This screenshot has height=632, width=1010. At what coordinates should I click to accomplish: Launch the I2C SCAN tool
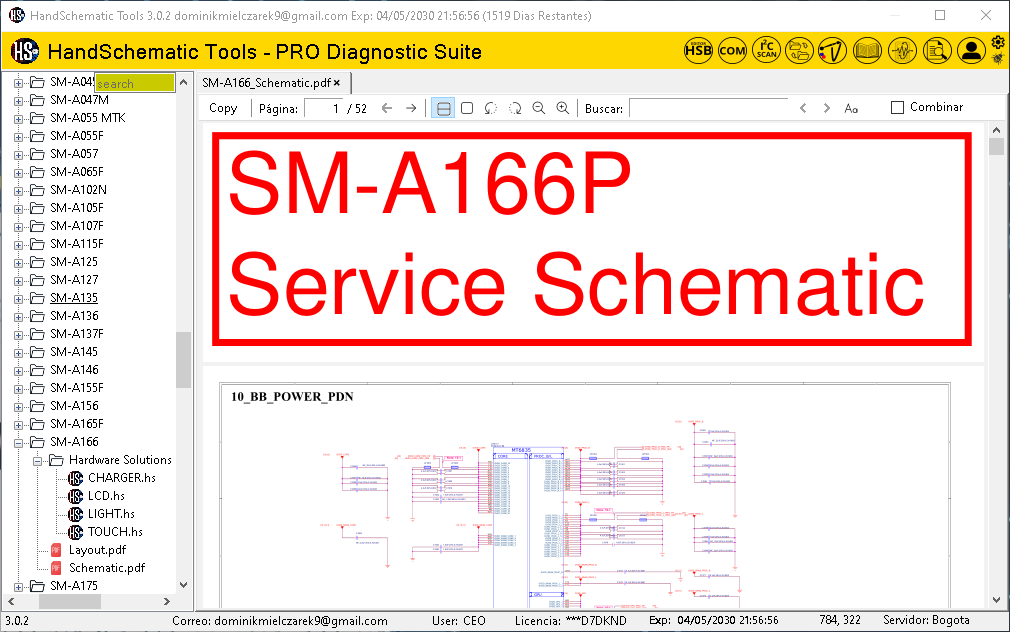click(x=767, y=50)
